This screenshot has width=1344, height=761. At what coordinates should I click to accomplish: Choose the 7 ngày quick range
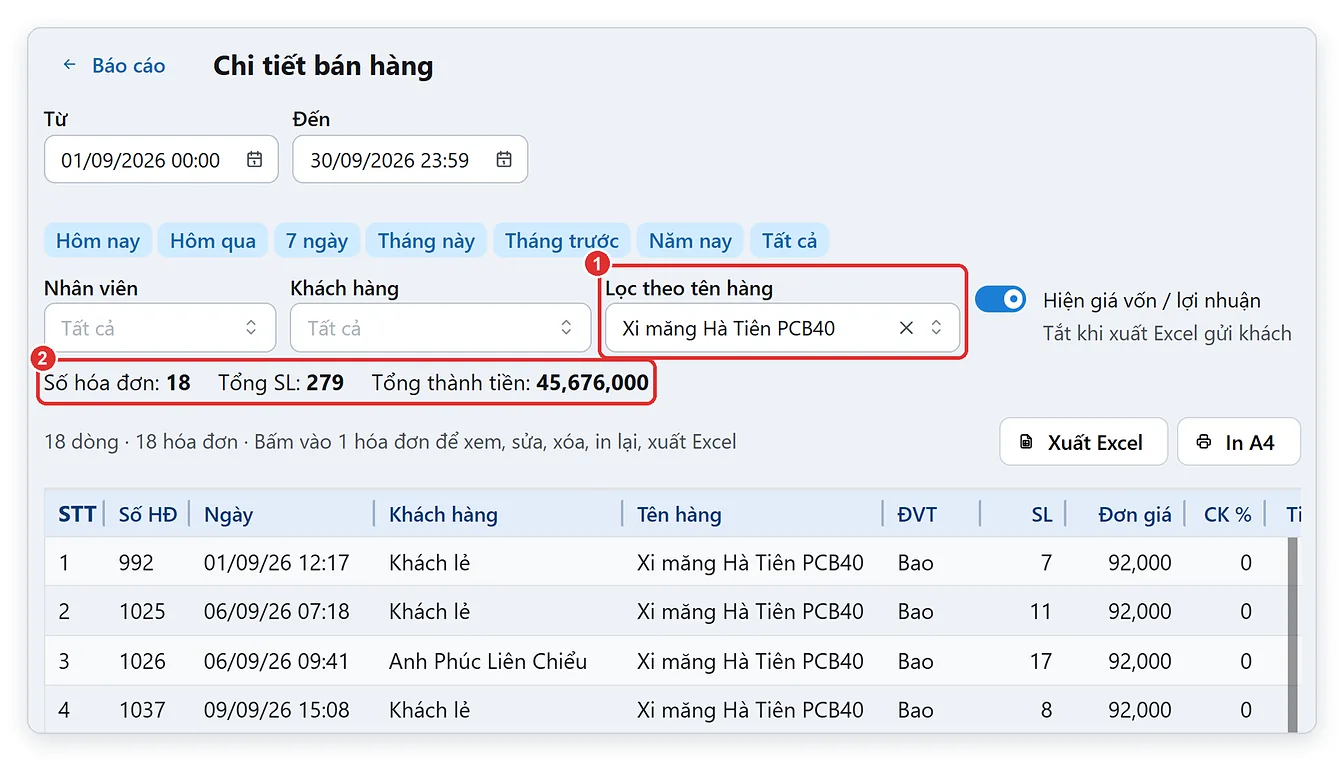tap(317, 241)
